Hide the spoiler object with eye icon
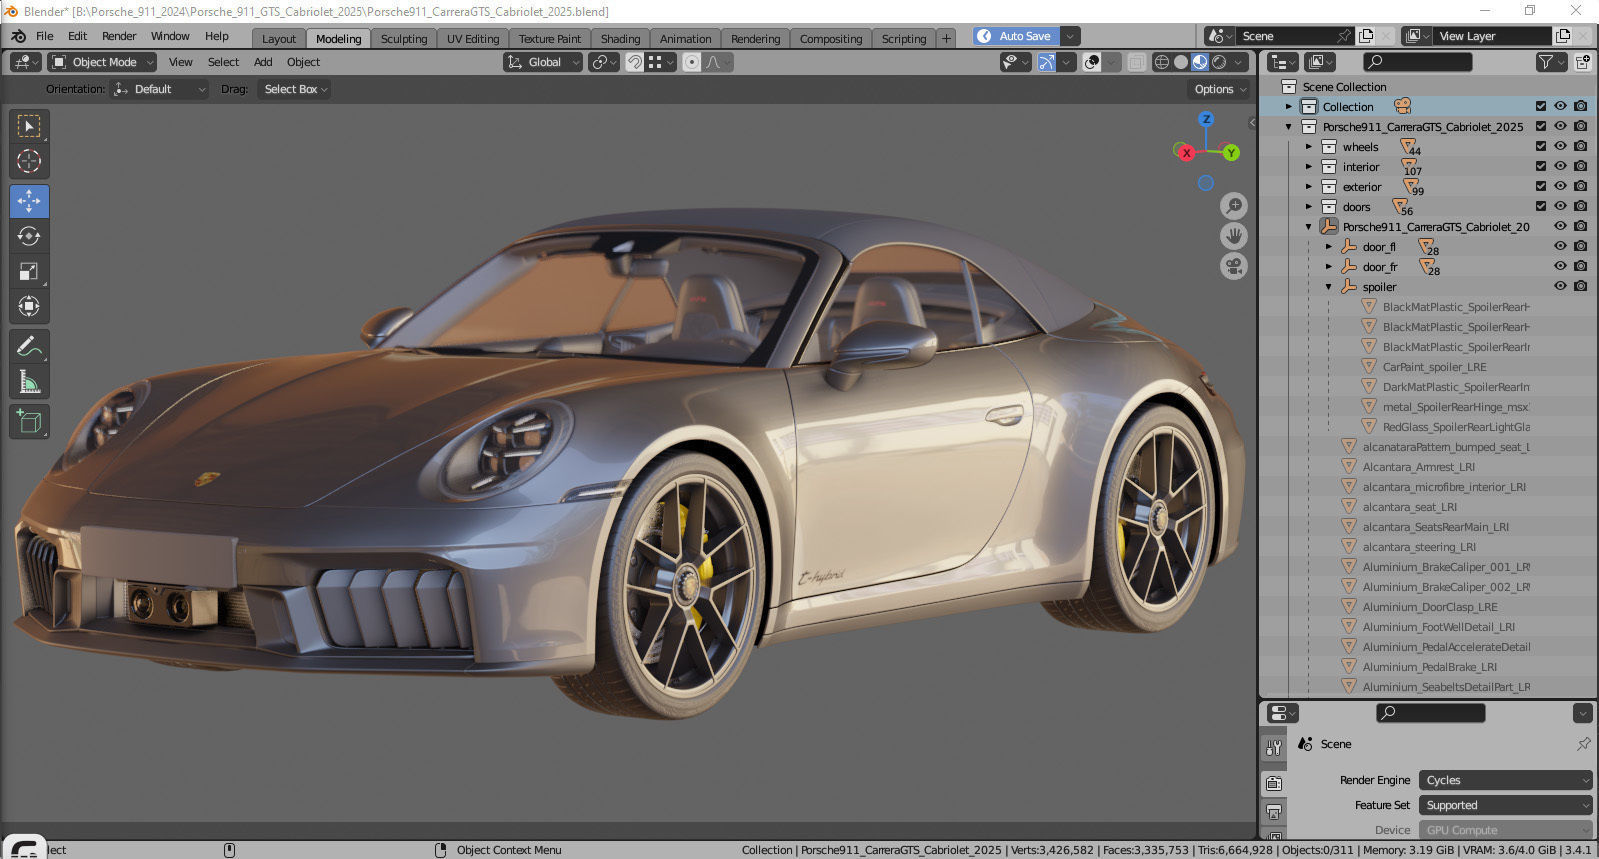This screenshot has width=1599, height=859. (x=1560, y=286)
